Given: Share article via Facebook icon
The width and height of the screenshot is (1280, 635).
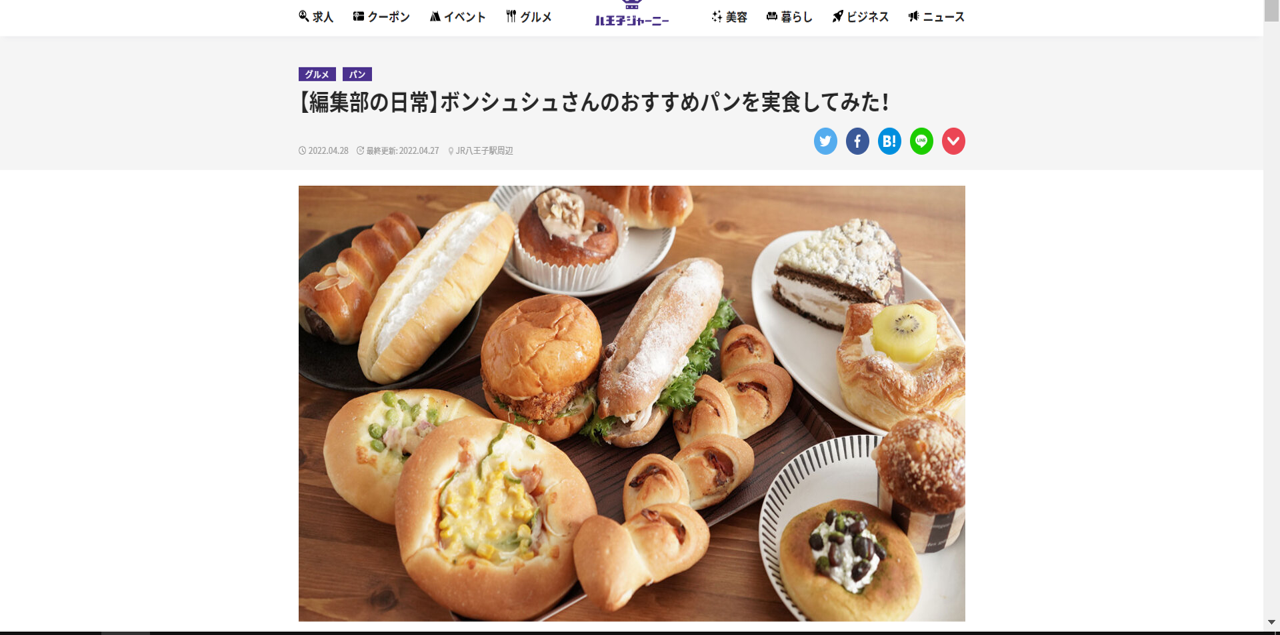Looking at the screenshot, I should [x=857, y=141].
